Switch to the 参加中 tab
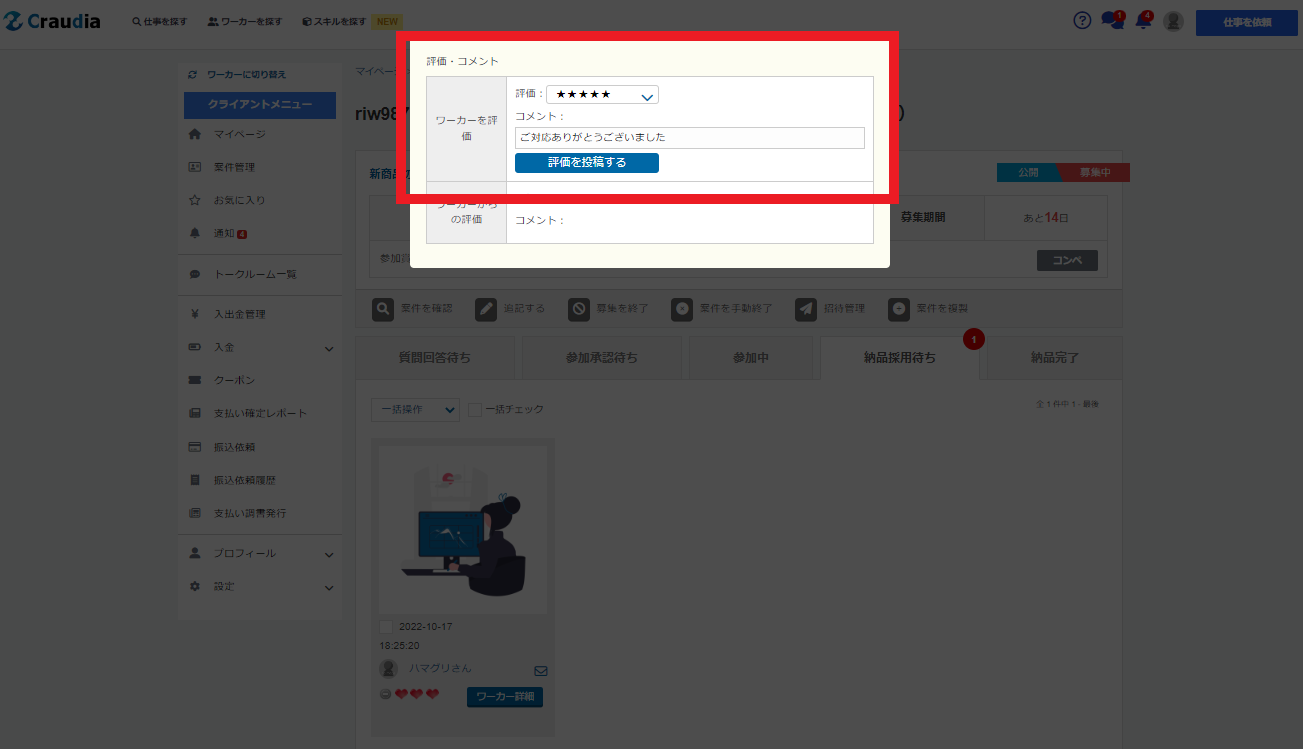 click(750, 357)
